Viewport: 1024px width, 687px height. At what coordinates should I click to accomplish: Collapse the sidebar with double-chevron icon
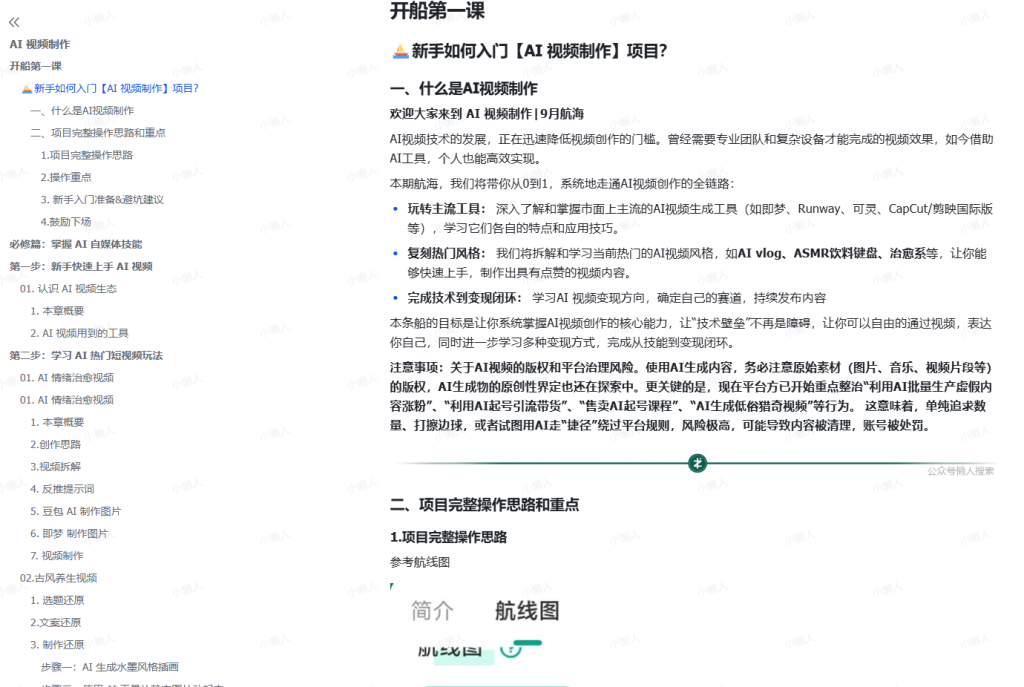point(14,22)
